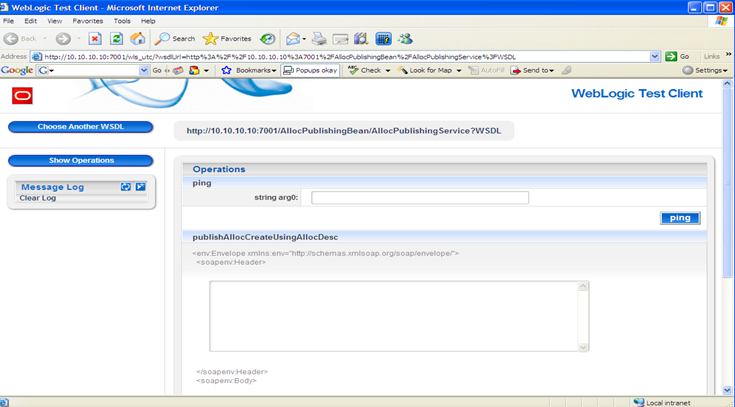The width and height of the screenshot is (735, 407).
Task: Click the Google toolbar logo
Action: click(x=17, y=70)
